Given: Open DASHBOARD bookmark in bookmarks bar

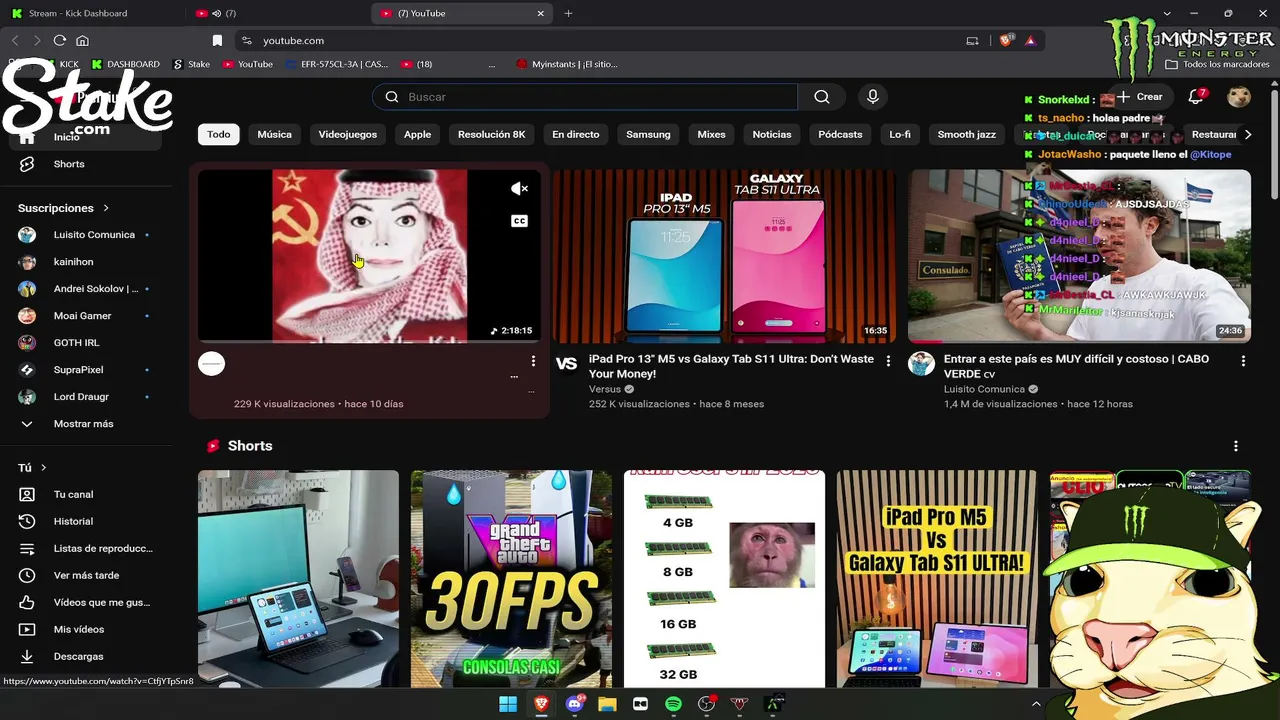Looking at the screenshot, I should coord(125,64).
